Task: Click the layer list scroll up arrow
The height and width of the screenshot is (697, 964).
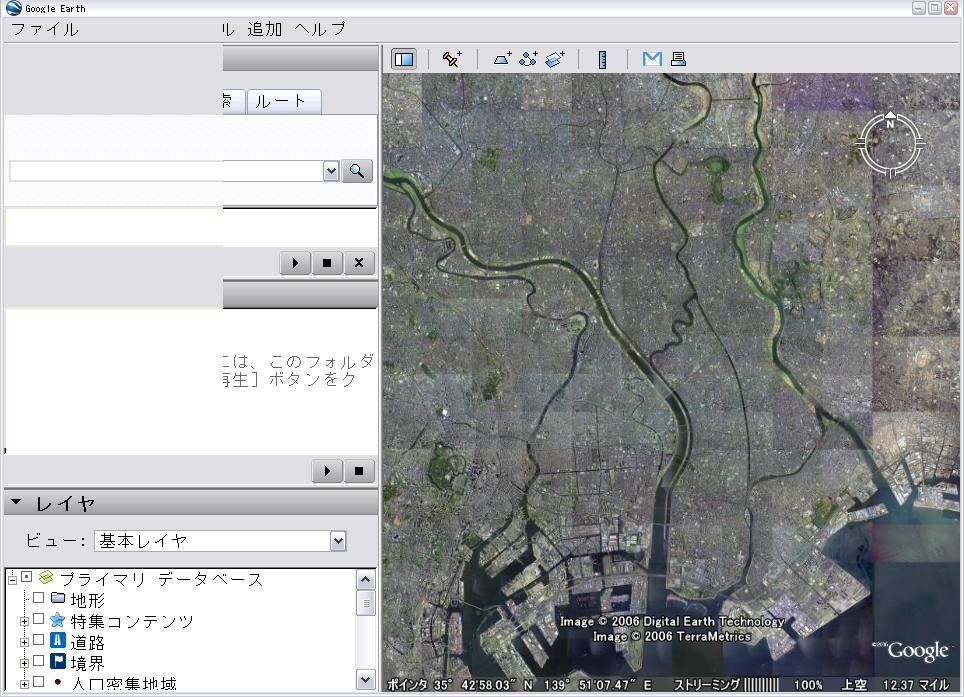Action: (x=366, y=580)
